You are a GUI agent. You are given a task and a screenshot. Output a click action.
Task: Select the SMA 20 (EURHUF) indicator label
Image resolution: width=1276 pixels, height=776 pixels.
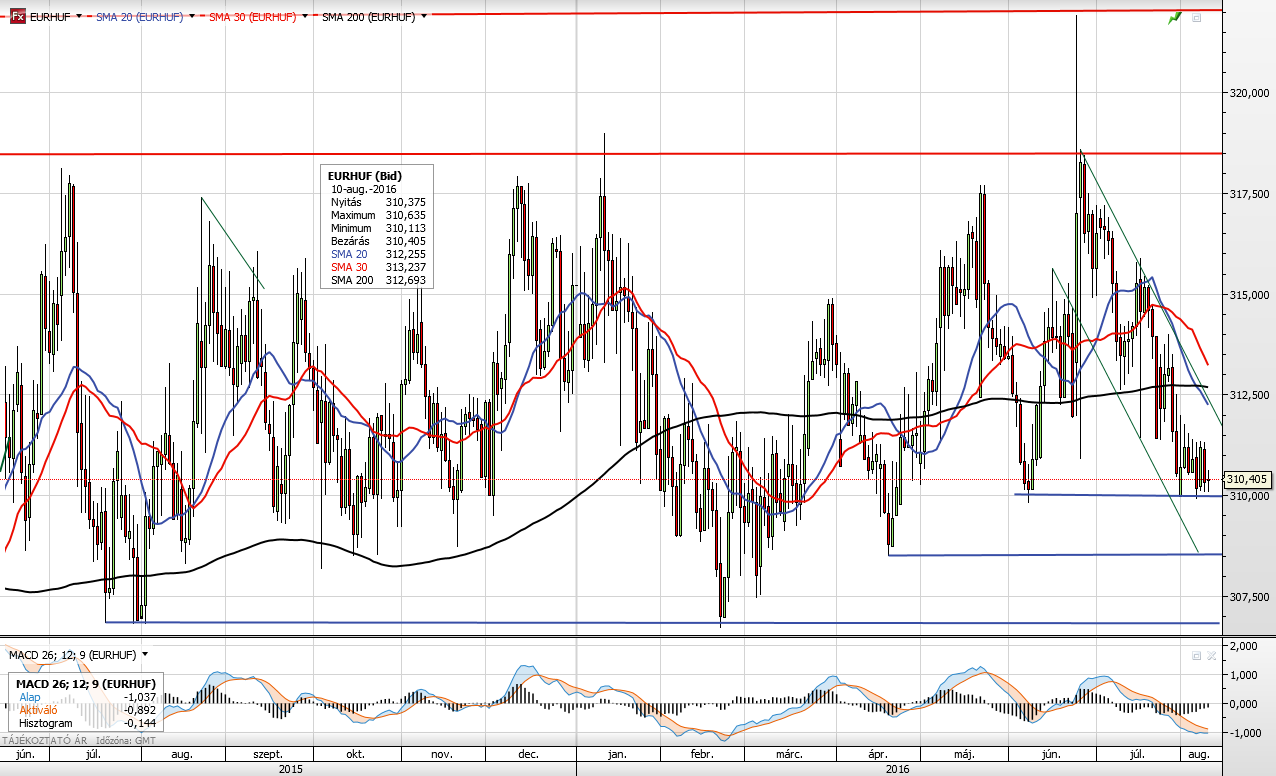point(139,17)
